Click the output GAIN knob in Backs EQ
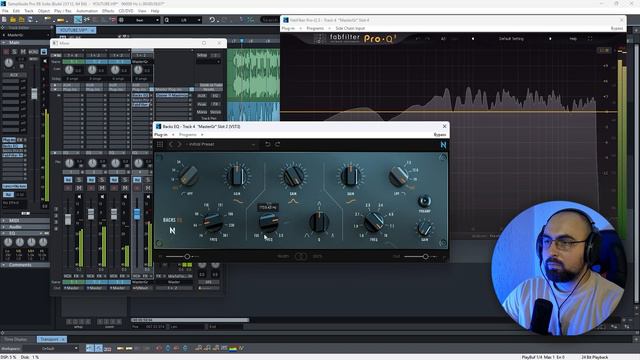Image resolution: width=640 pixels, height=360 pixels. click(x=424, y=229)
